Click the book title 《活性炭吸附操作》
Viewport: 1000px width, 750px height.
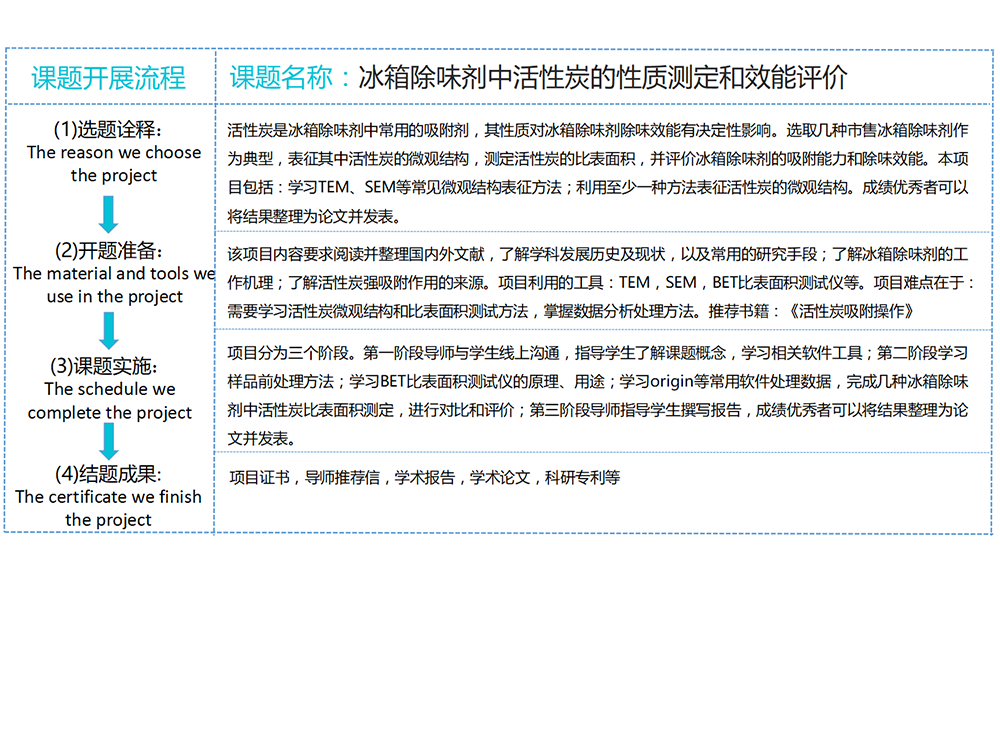point(855,312)
